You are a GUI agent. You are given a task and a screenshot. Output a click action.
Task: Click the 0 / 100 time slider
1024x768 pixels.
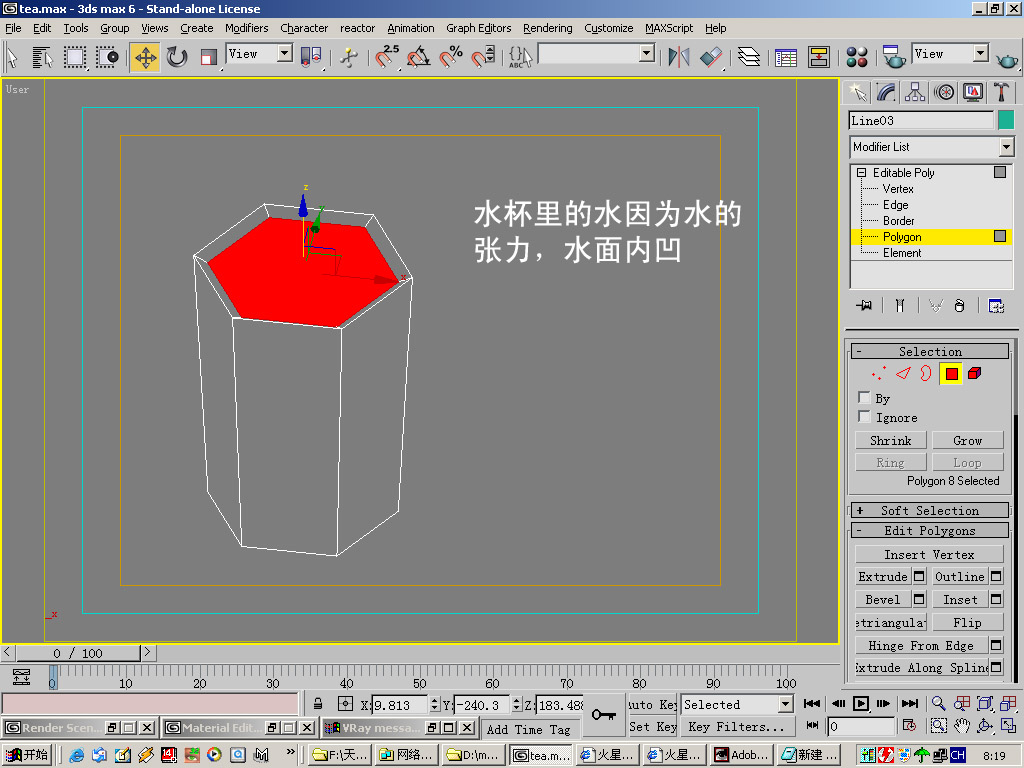(x=78, y=652)
